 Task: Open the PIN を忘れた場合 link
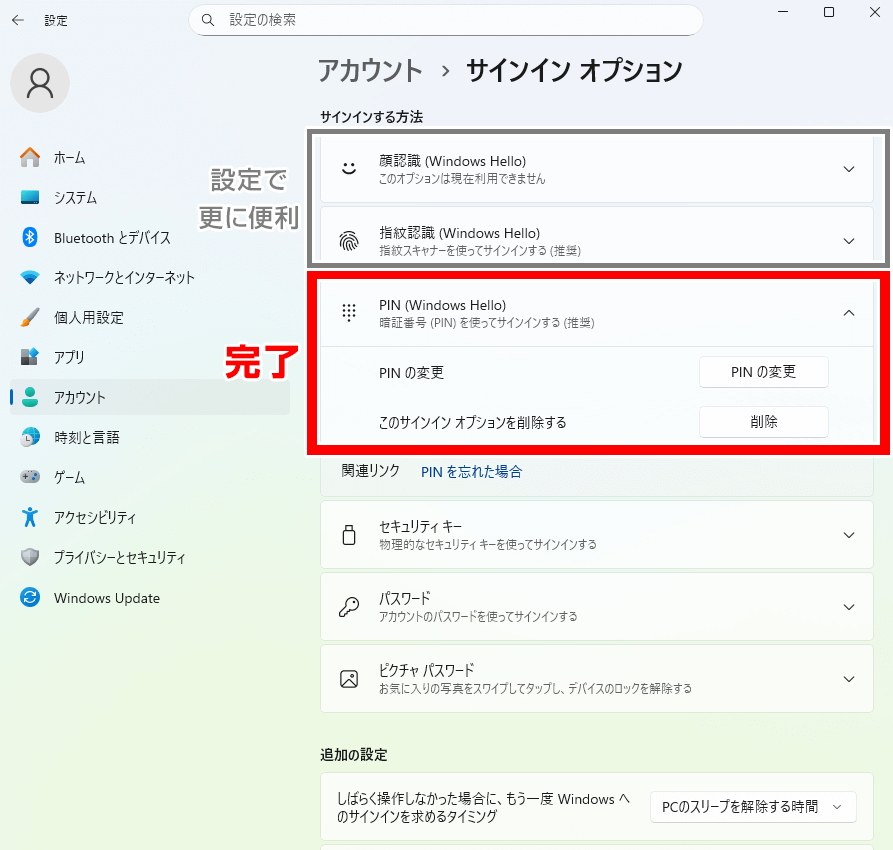point(471,472)
